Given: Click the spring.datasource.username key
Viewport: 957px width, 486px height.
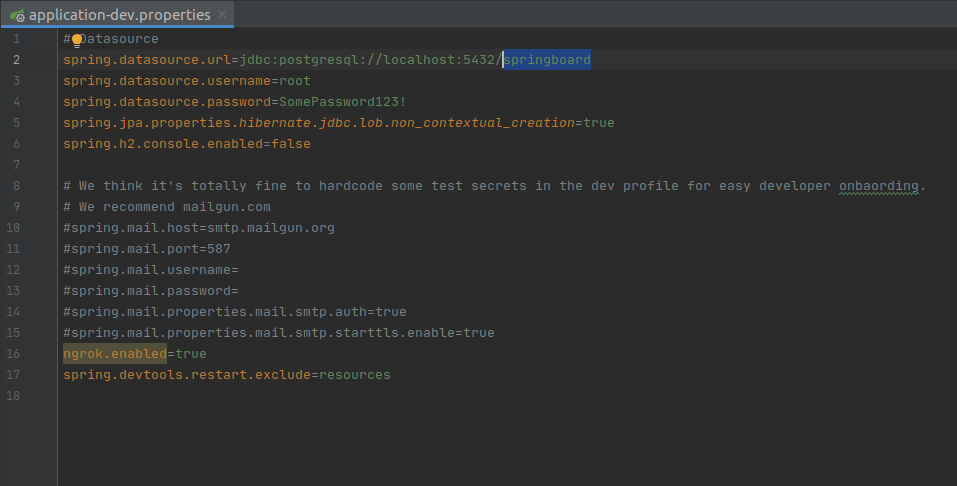Looking at the screenshot, I should [167, 81].
